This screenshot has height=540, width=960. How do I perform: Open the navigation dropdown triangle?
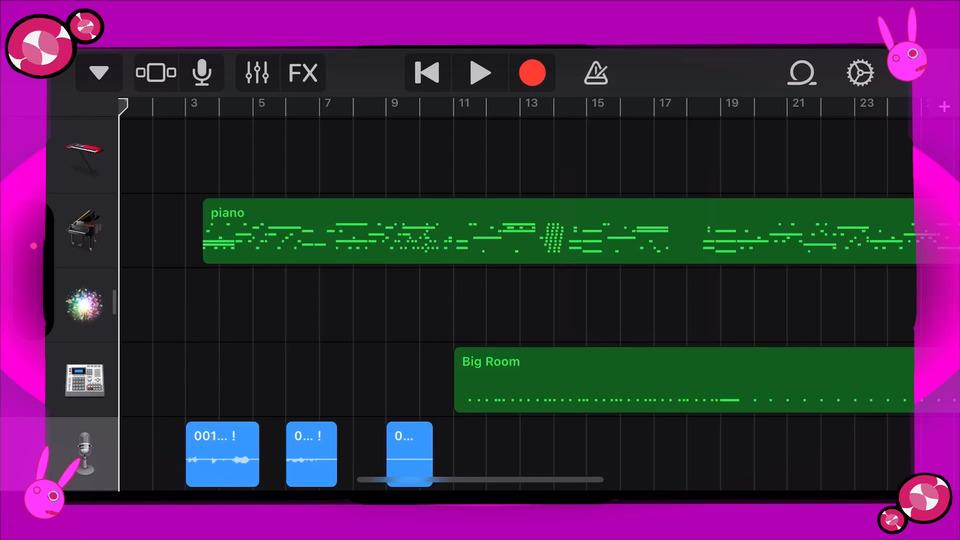coord(99,73)
